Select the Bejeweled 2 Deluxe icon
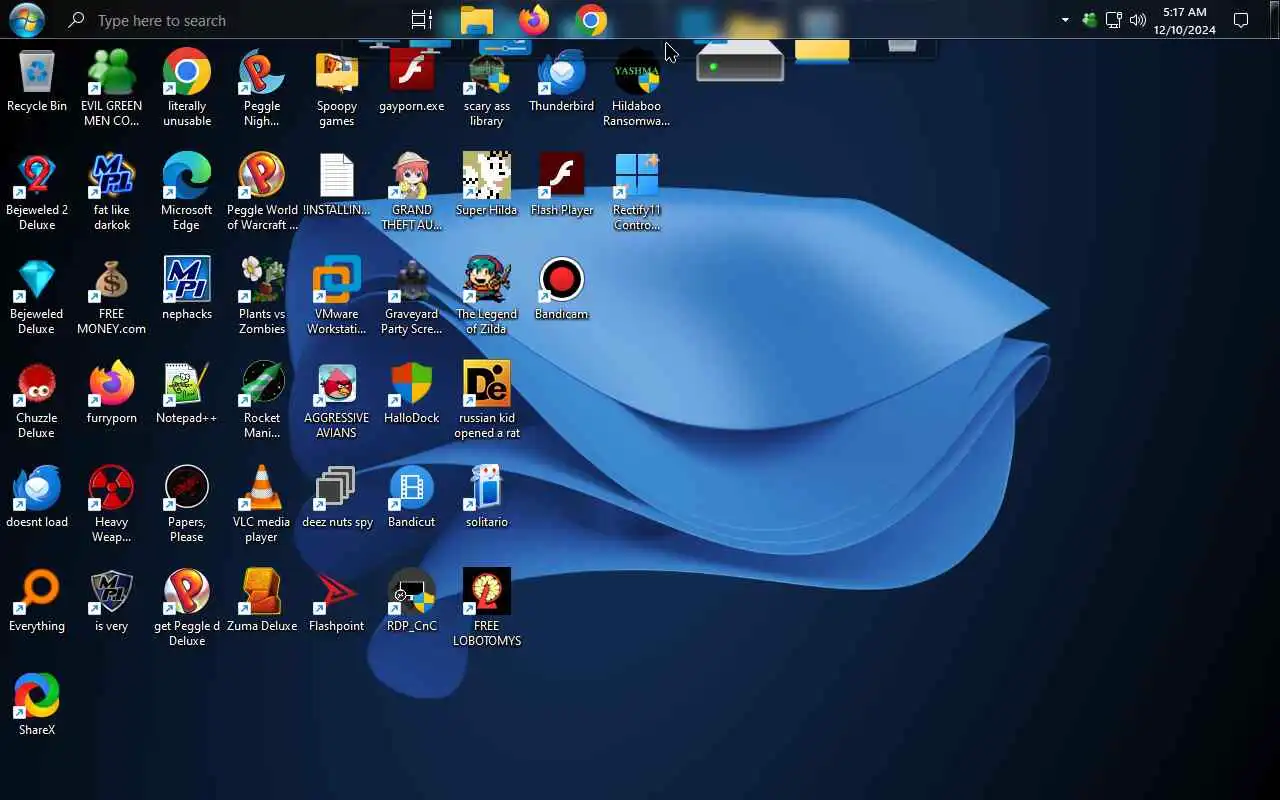This screenshot has width=1280, height=800. tap(37, 192)
